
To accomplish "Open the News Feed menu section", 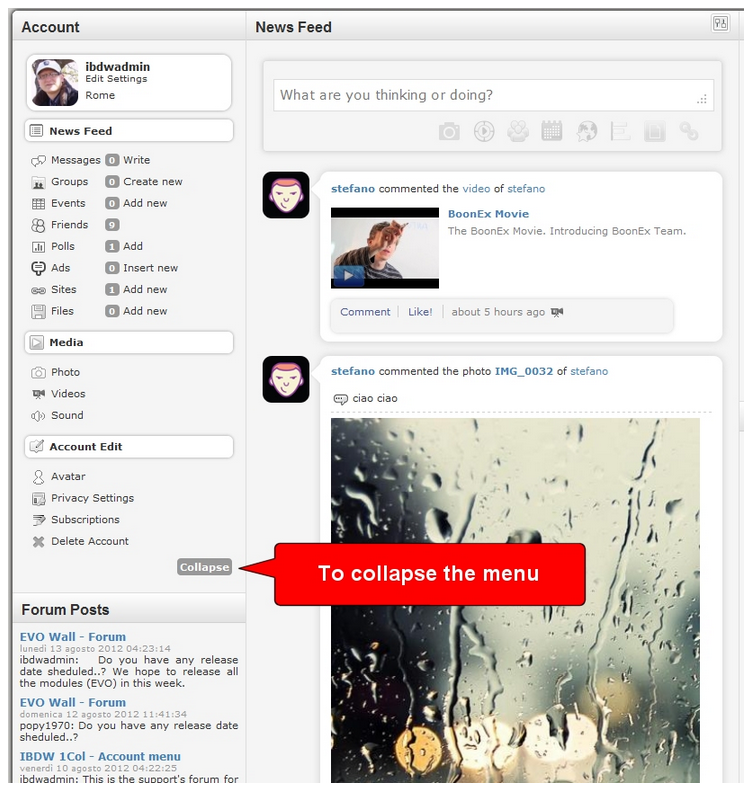I will click(x=129, y=131).
